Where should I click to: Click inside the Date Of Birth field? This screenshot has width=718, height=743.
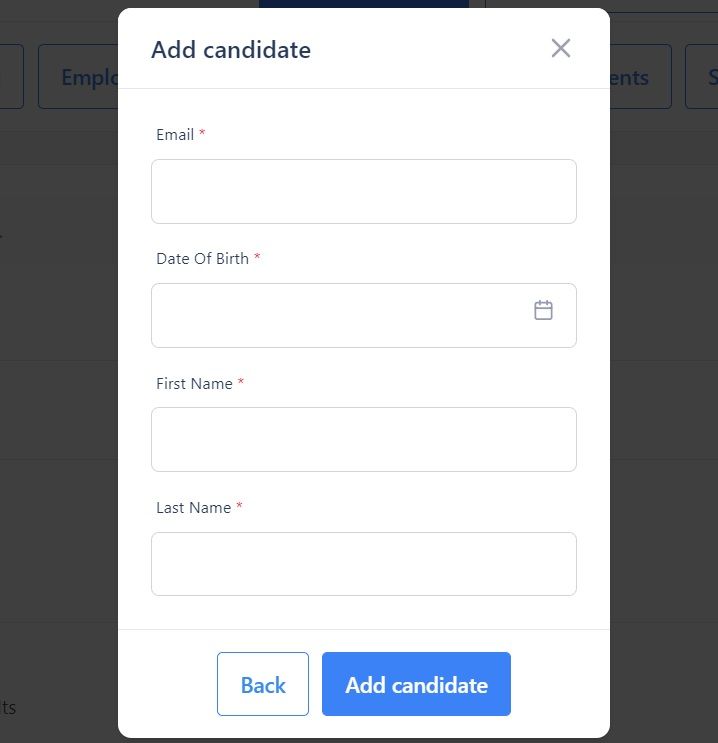364,316
